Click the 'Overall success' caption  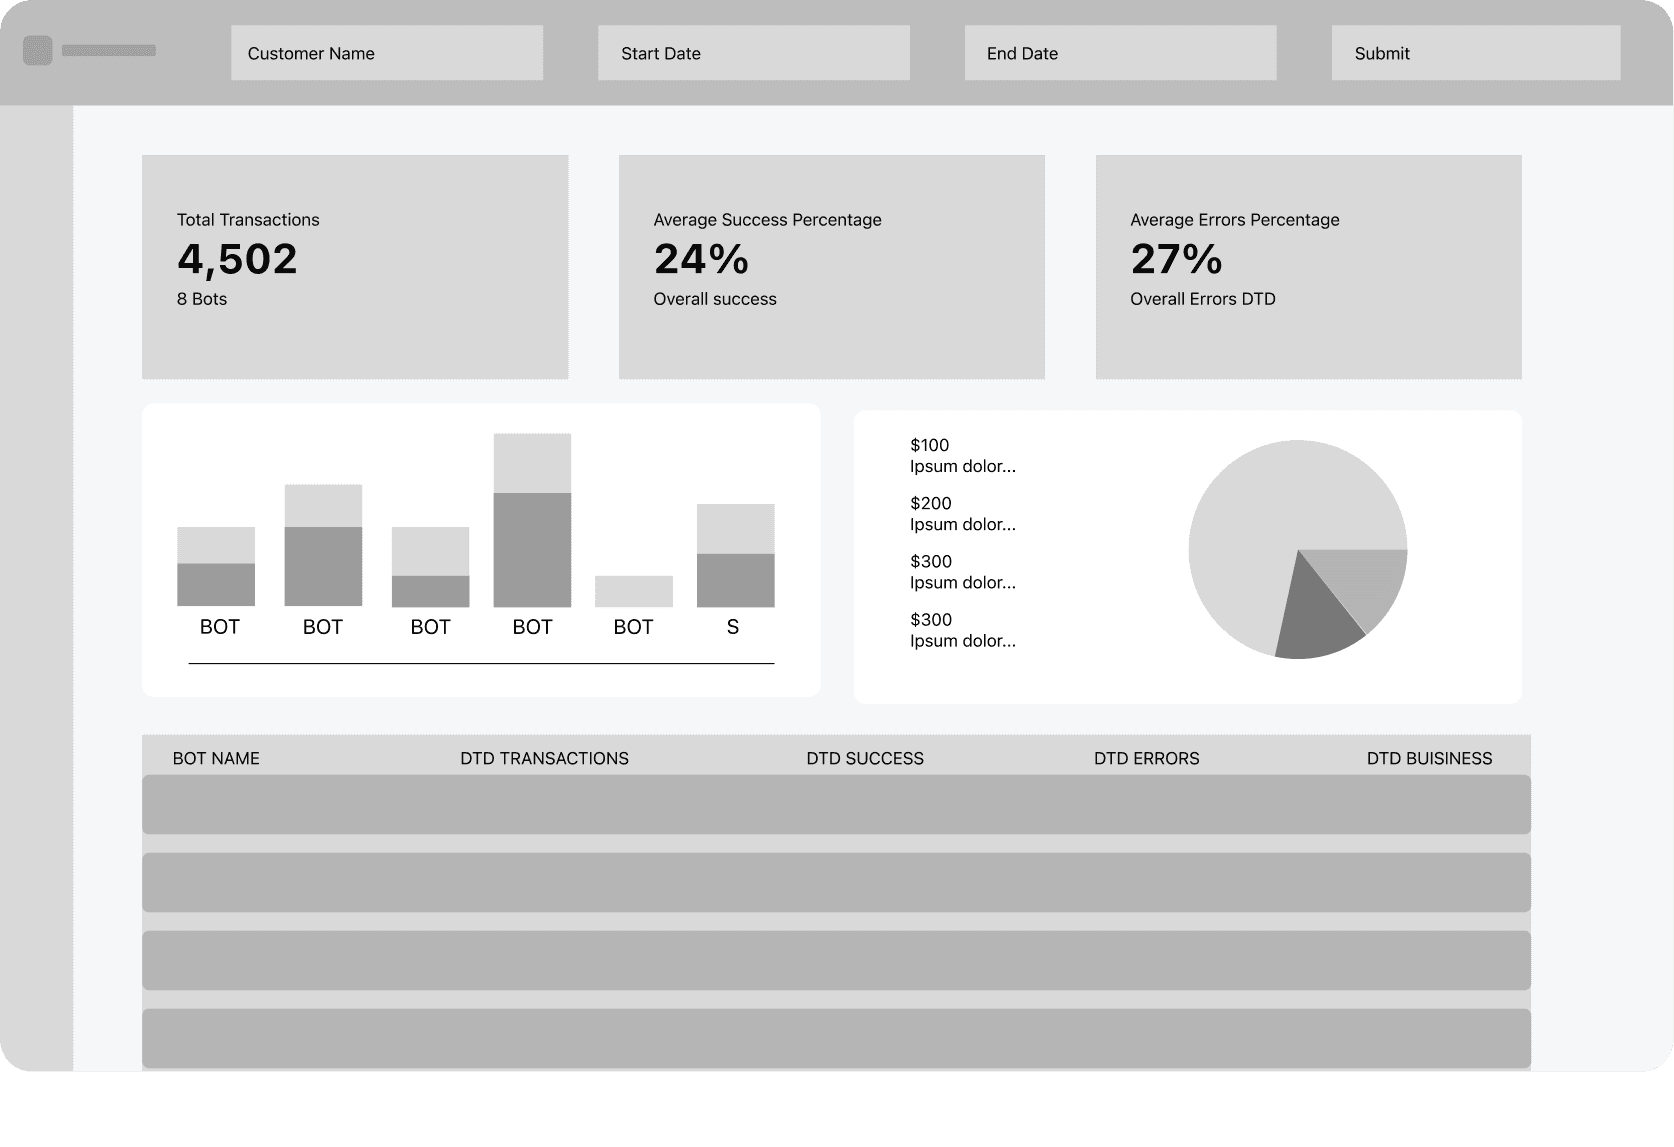[x=715, y=299]
